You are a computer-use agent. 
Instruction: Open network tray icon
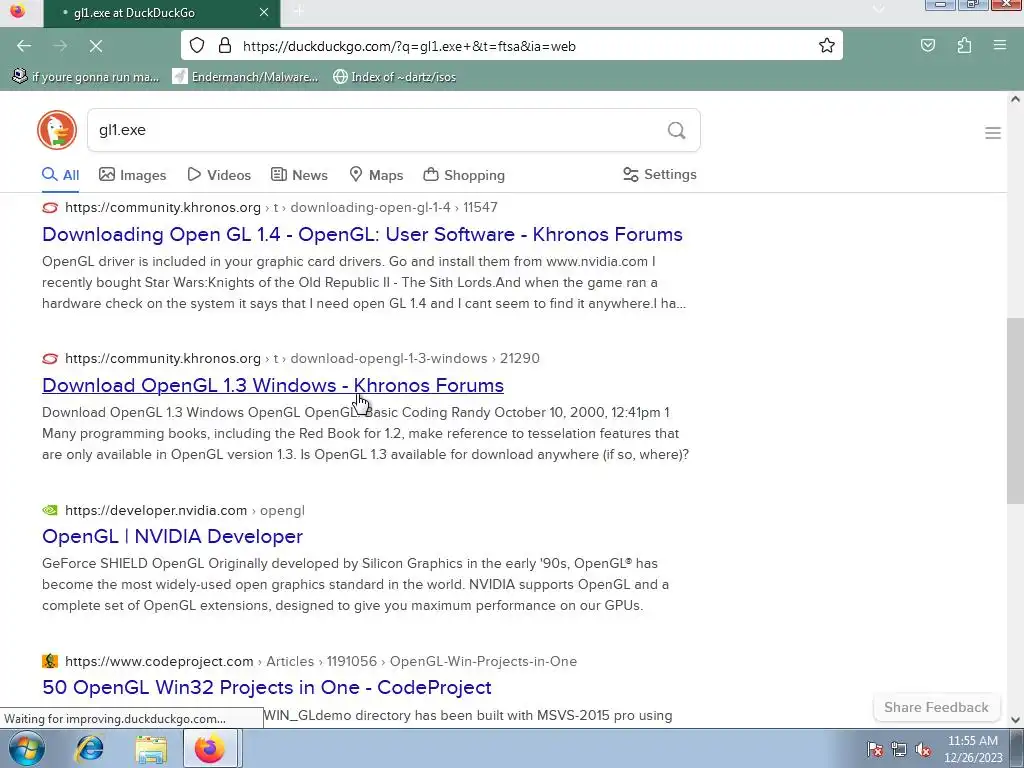pyautogui.click(x=899, y=750)
